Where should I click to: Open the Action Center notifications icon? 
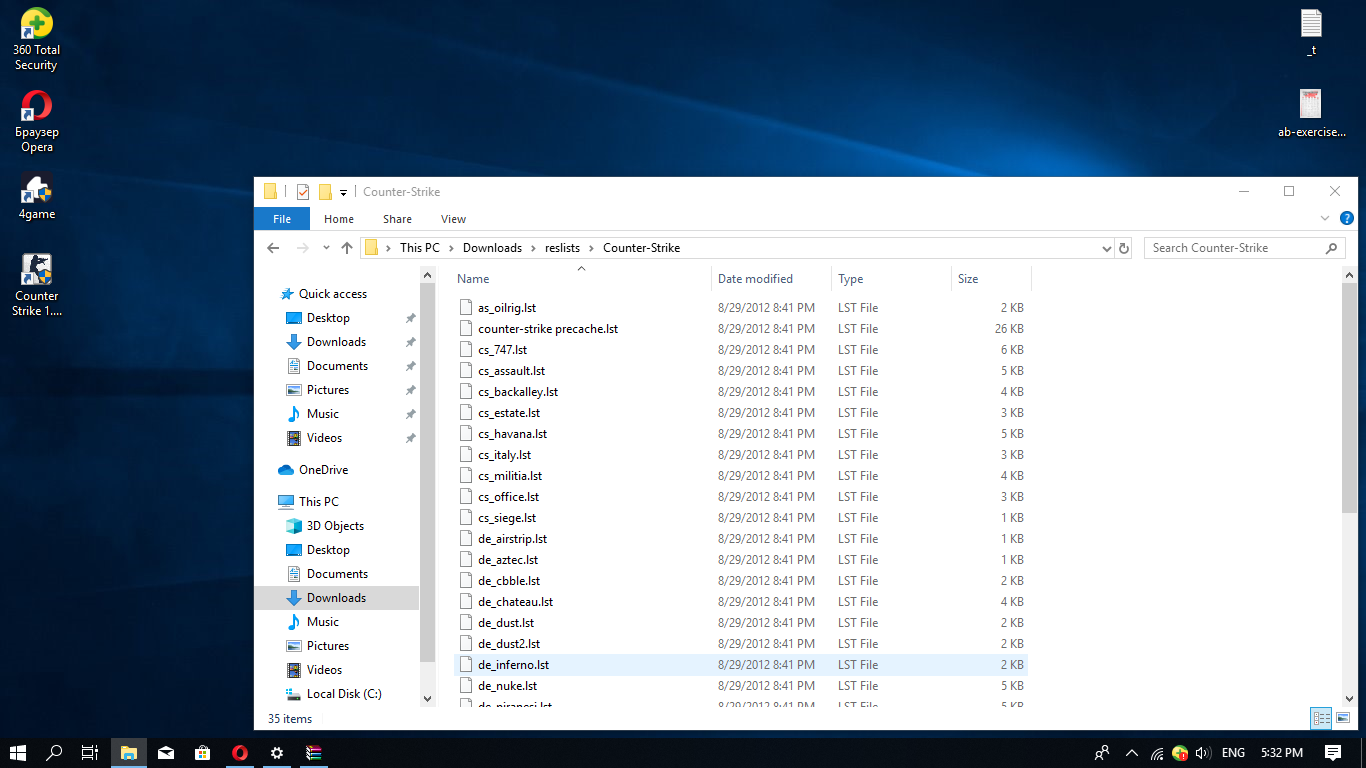1332,752
